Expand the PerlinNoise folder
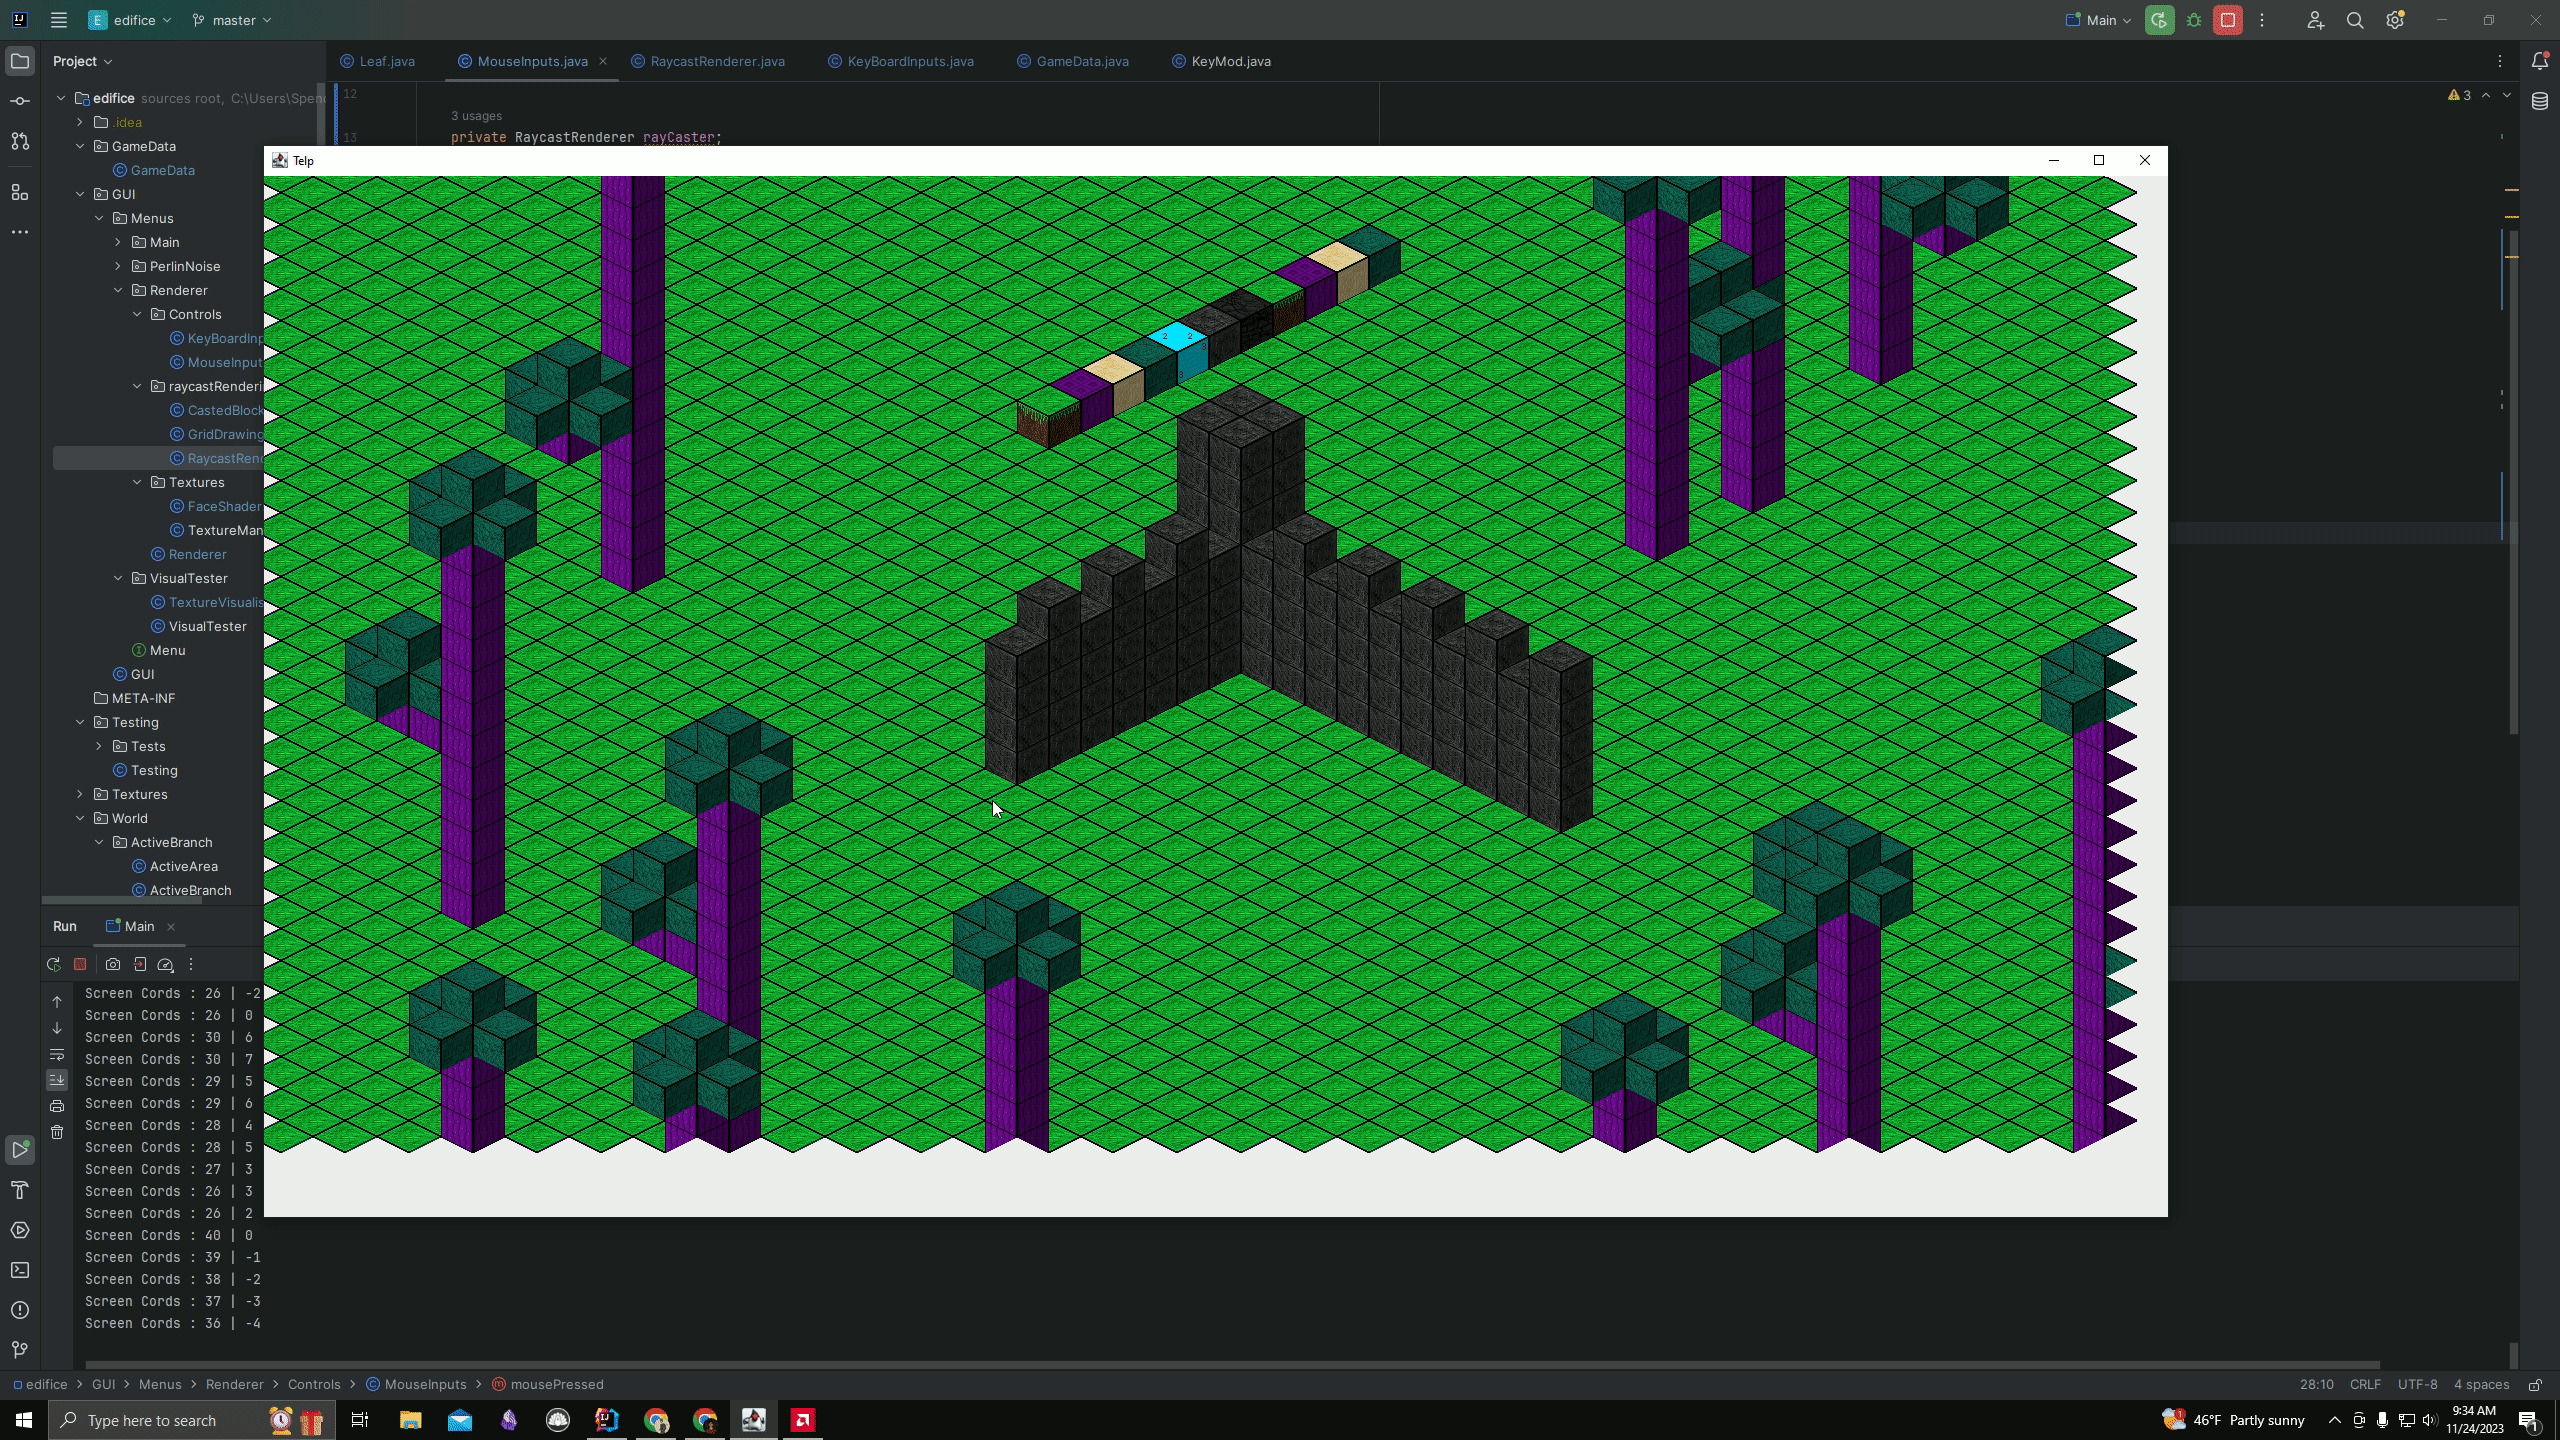The image size is (2560, 1440). tap(118, 266)
